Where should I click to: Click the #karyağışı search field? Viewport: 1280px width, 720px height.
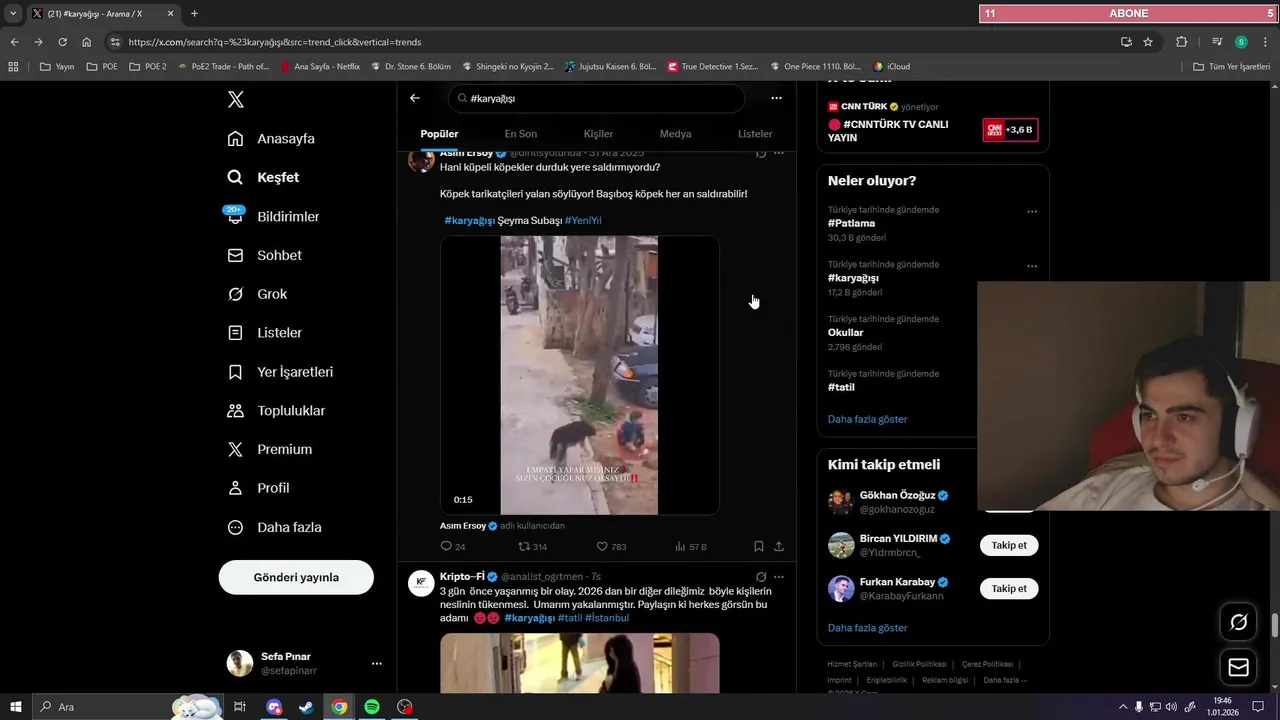click(596, 98)
